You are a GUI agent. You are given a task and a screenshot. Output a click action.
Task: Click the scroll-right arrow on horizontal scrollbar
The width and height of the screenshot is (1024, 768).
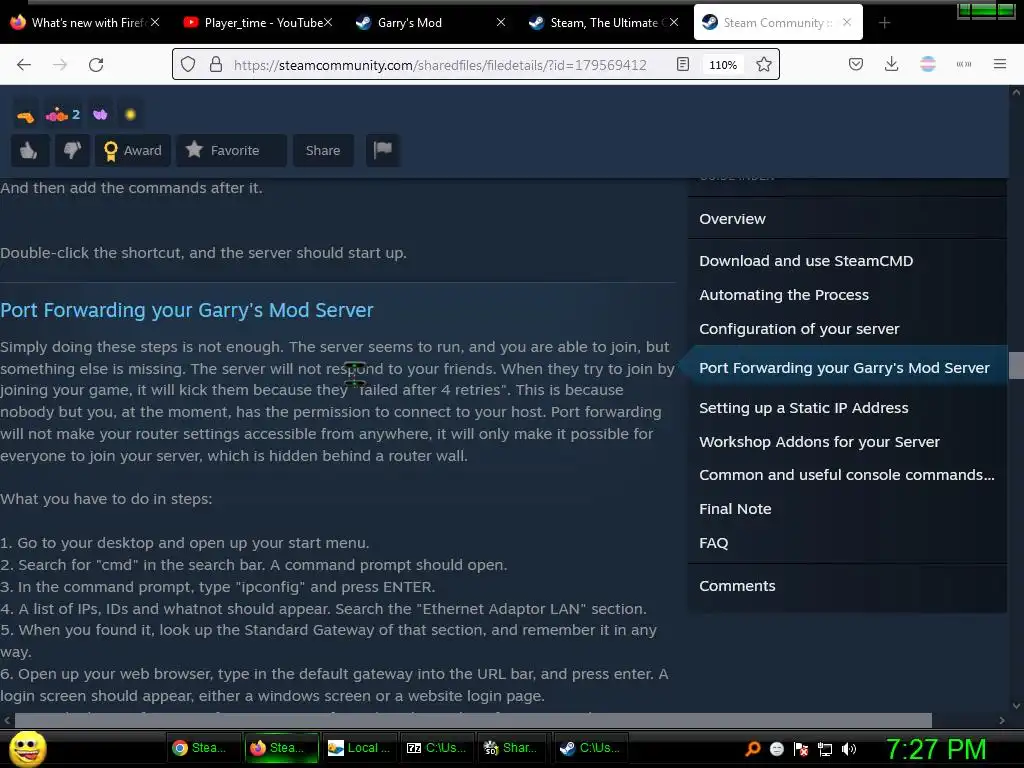[1002, 720]
